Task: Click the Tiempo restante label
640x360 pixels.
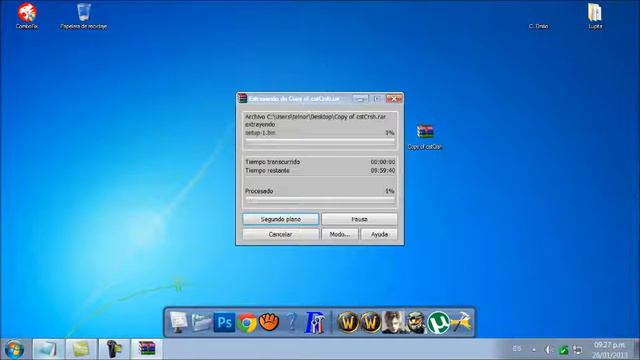Action: [267, 171]
